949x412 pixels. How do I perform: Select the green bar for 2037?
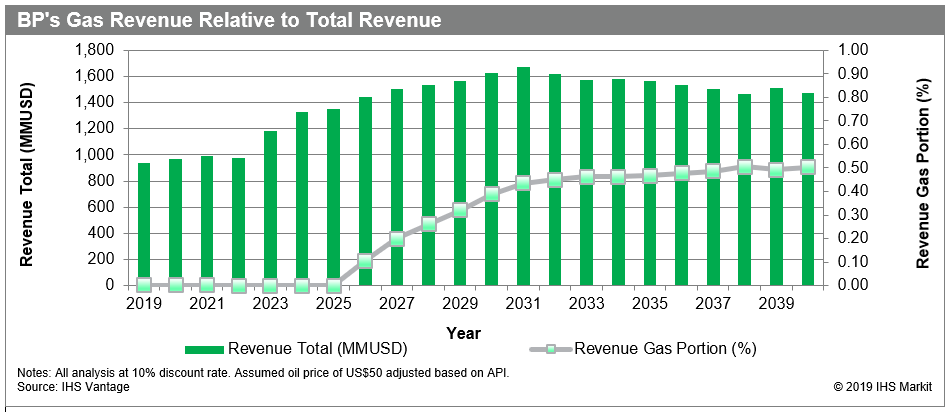pos(713,188)
